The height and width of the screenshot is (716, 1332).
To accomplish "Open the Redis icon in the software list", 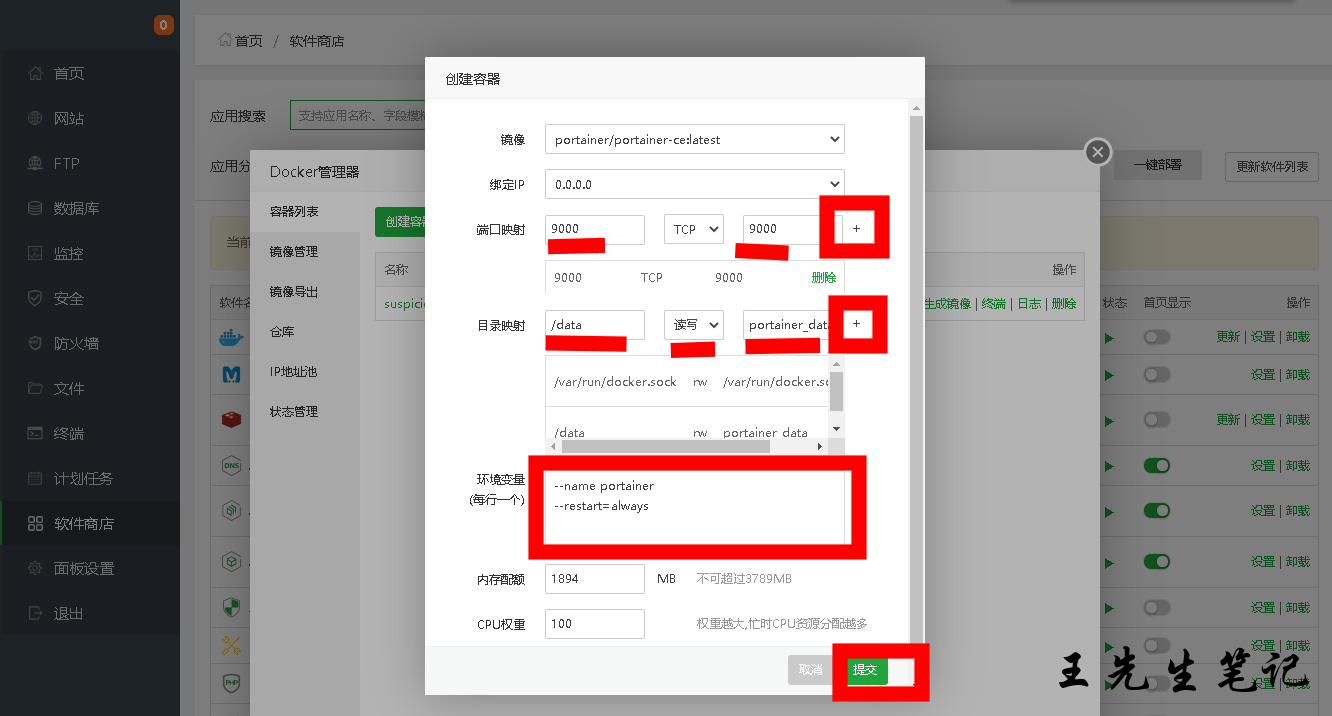I will tap(232, 418).
